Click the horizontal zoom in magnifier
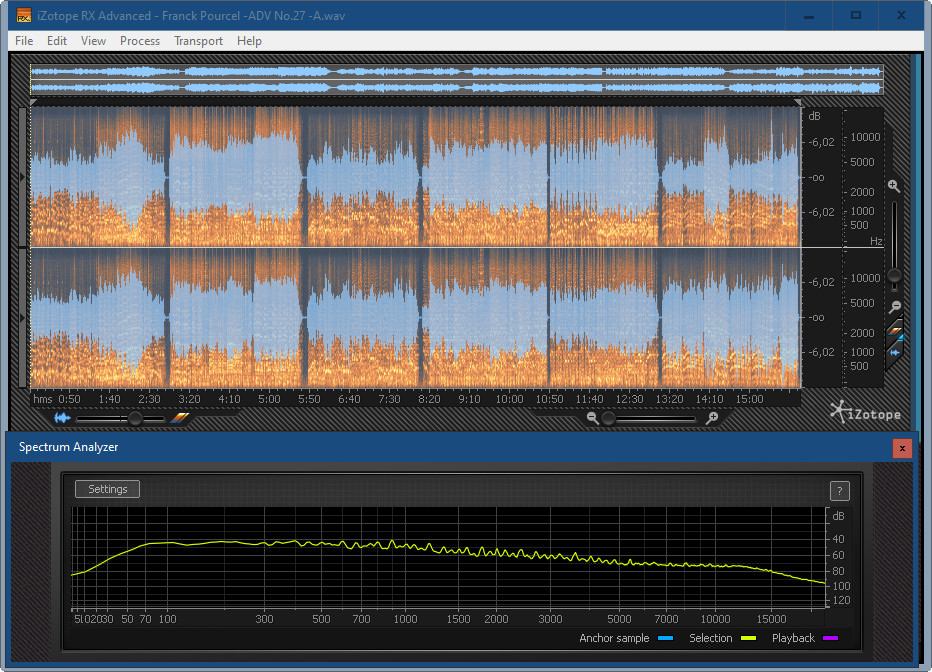932x672 pixels. pyautogui.click(x=712, y=419)
